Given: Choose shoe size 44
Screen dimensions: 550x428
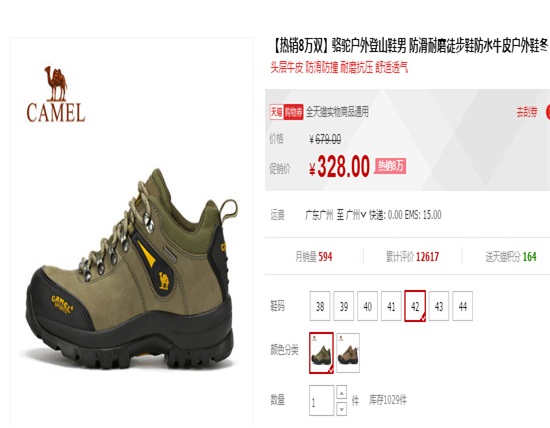Looking at the screenshot, I should coord(463,306).
